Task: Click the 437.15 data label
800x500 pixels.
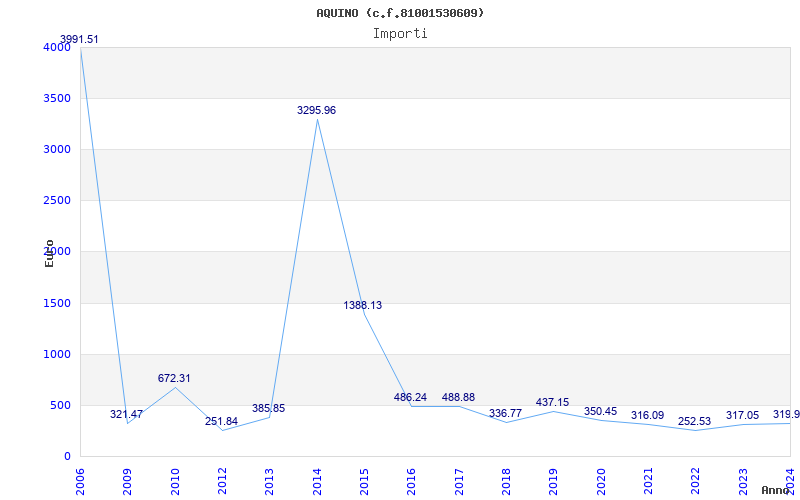Action: tap(553, 402)
